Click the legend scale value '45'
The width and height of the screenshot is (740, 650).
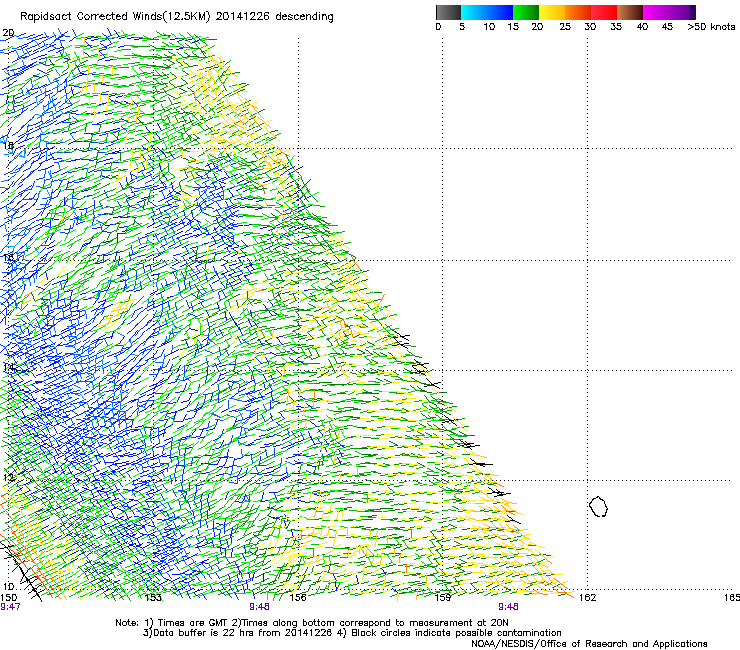pyautogui.click(x=667, y=27)
